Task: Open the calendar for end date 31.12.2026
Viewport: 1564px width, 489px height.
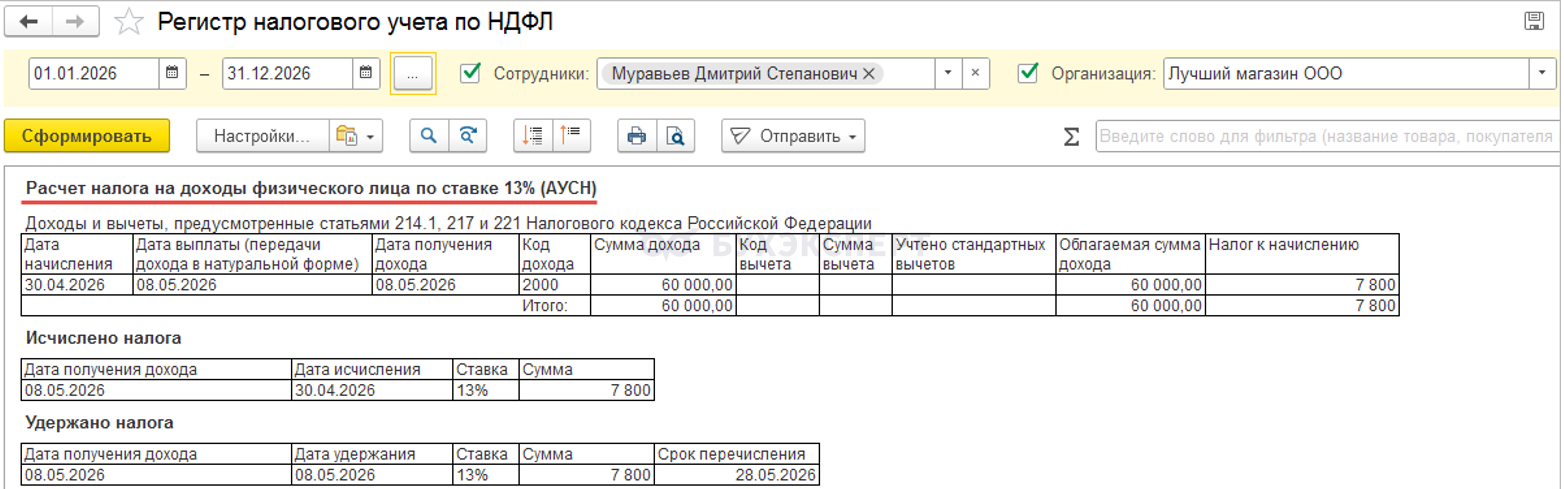Action: [366, 73]
